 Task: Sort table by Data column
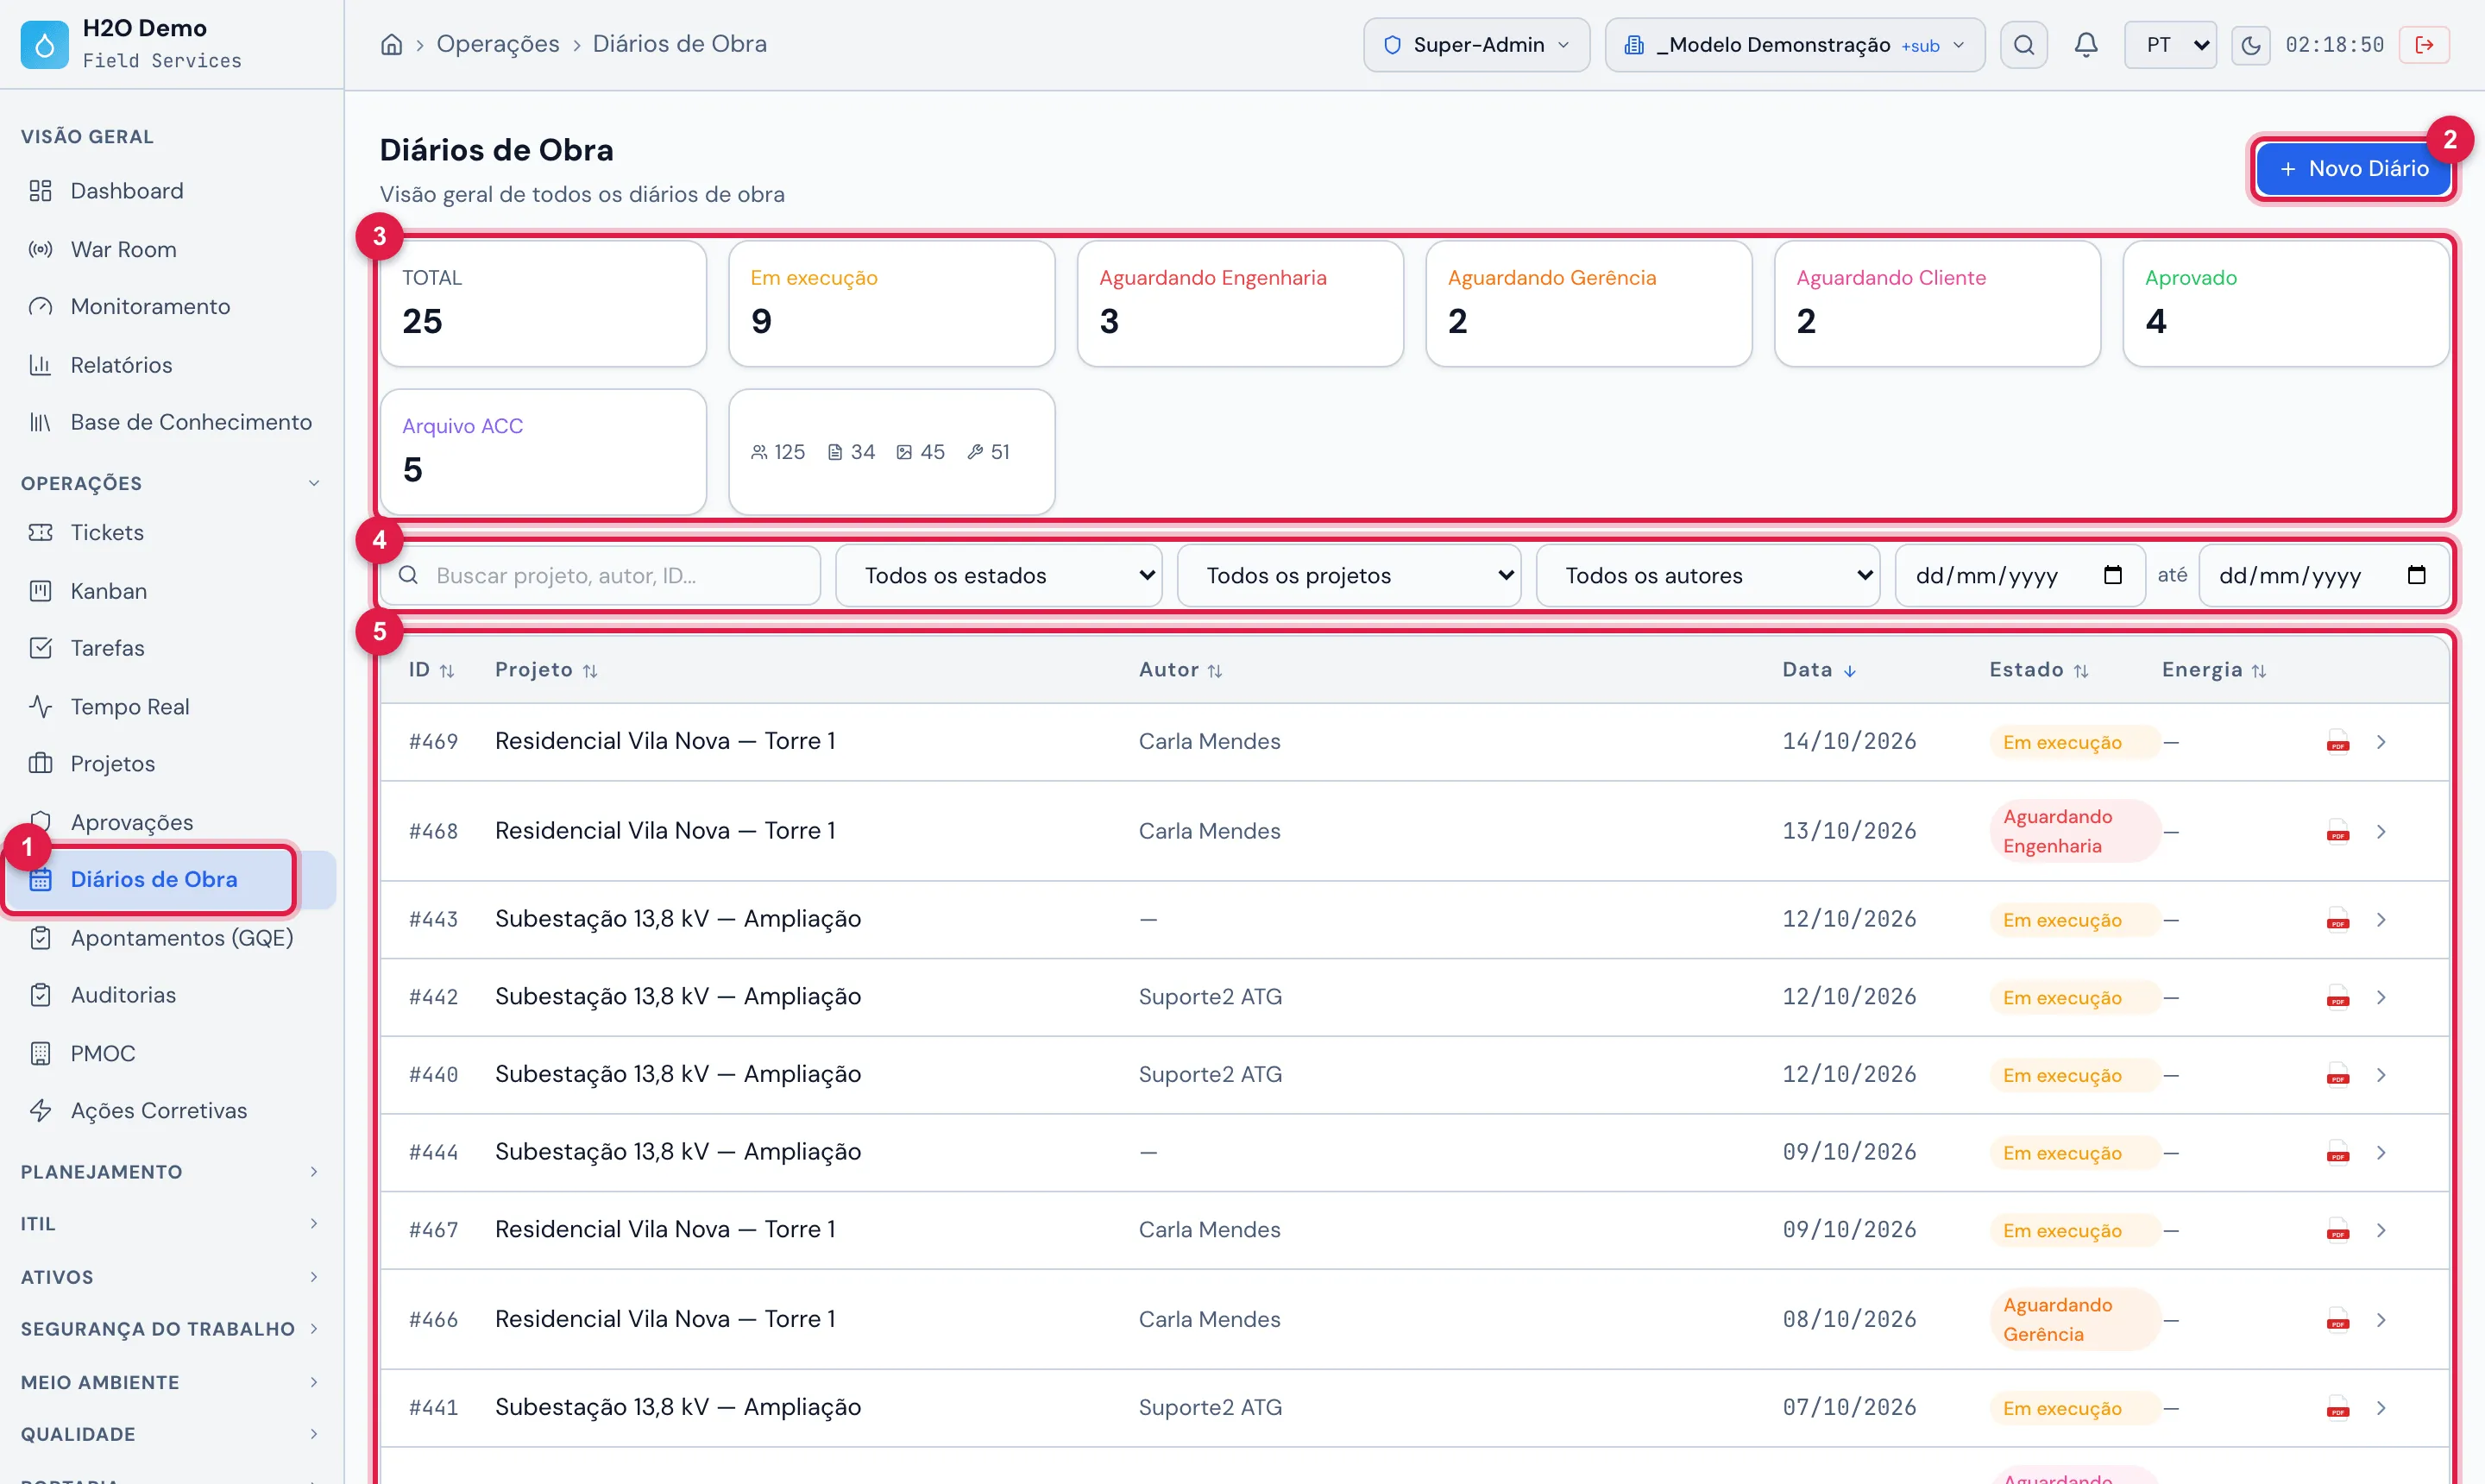1818,670
